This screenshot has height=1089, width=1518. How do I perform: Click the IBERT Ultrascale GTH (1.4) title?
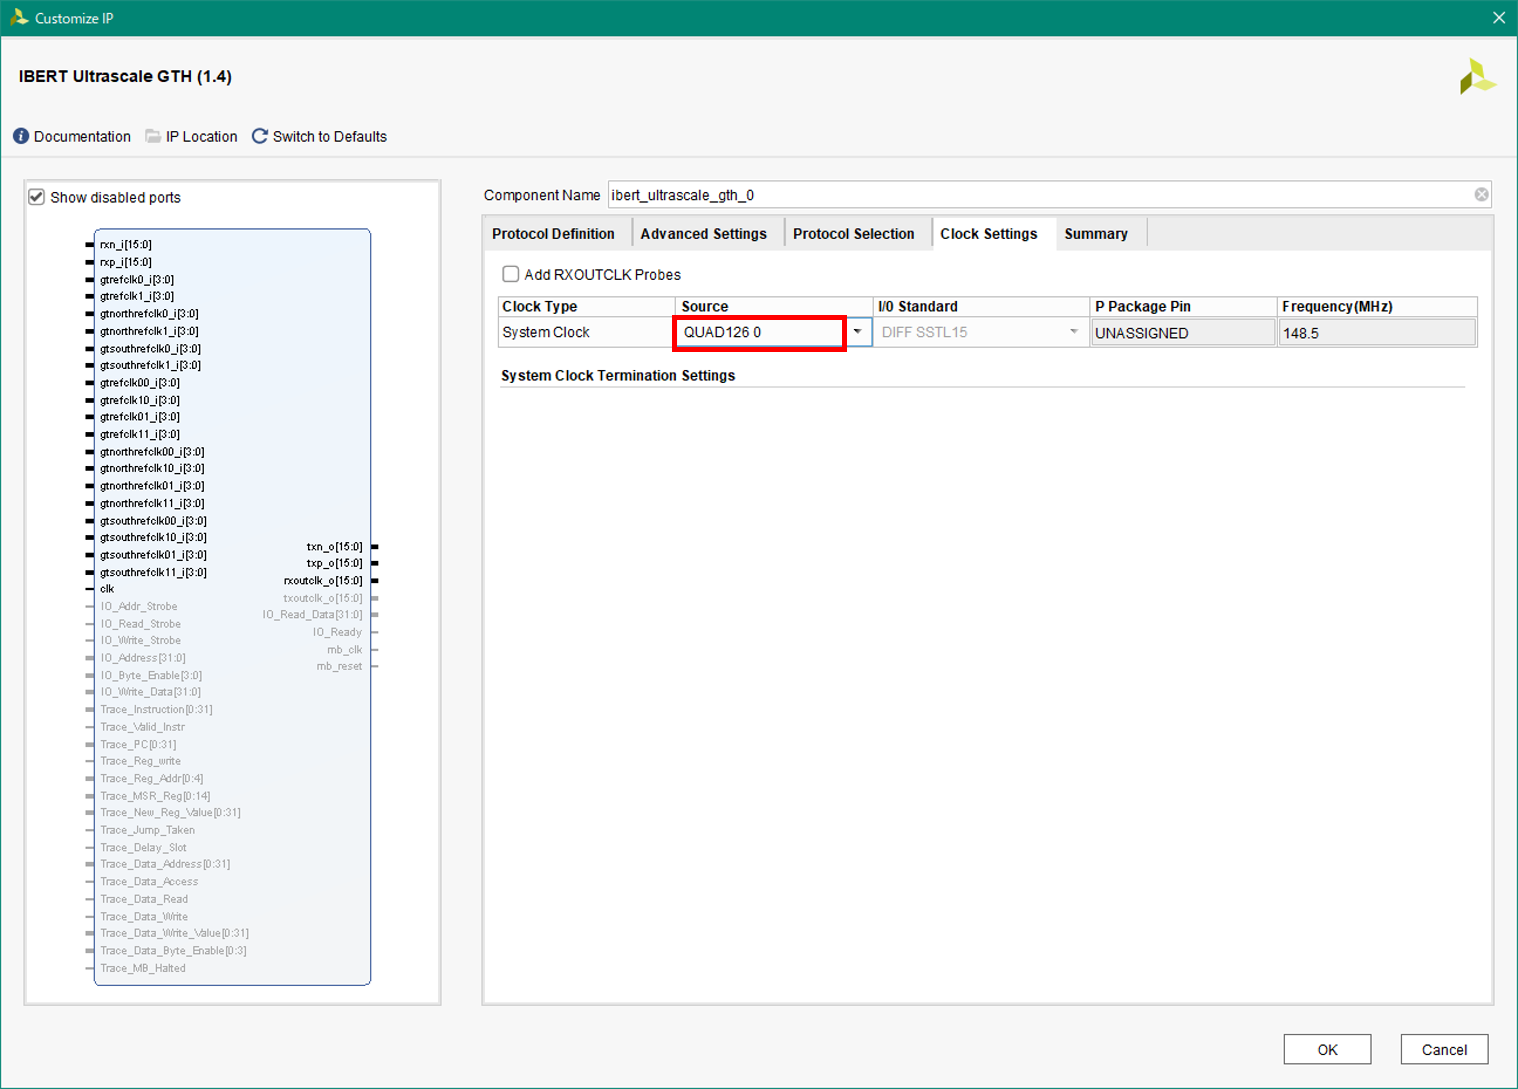coord(125,76)
